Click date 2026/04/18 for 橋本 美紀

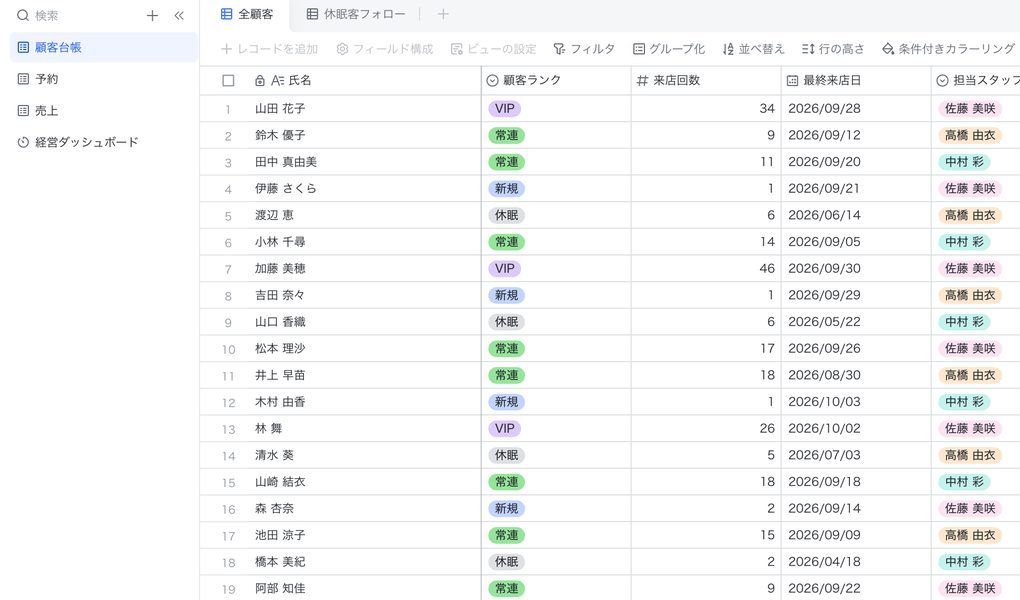point(824,562)
